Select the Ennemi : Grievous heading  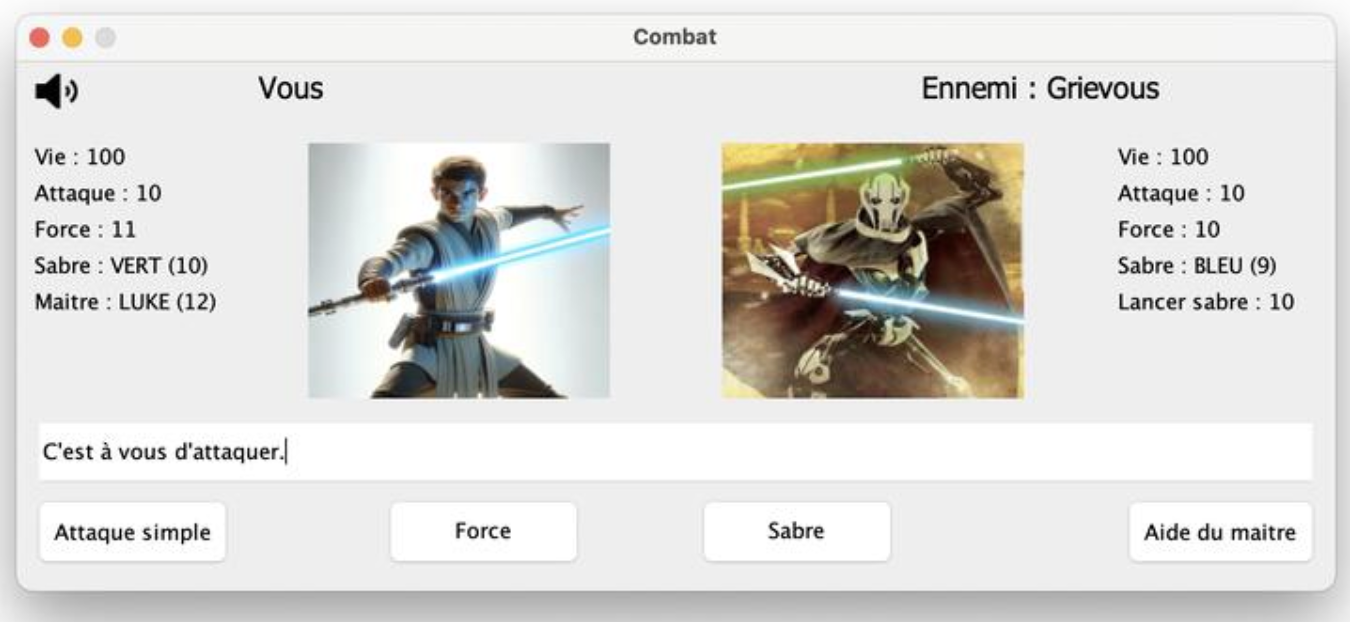tap(1040, 89)
